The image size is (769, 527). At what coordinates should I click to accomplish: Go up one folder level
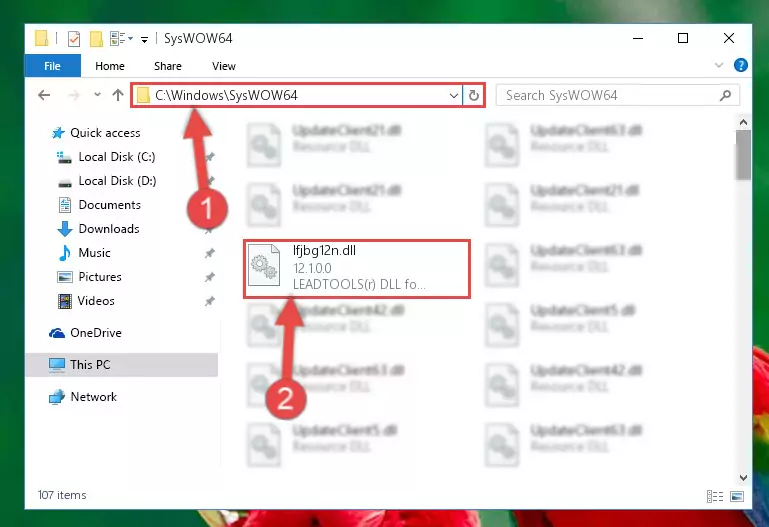click(x=118, y=95)
